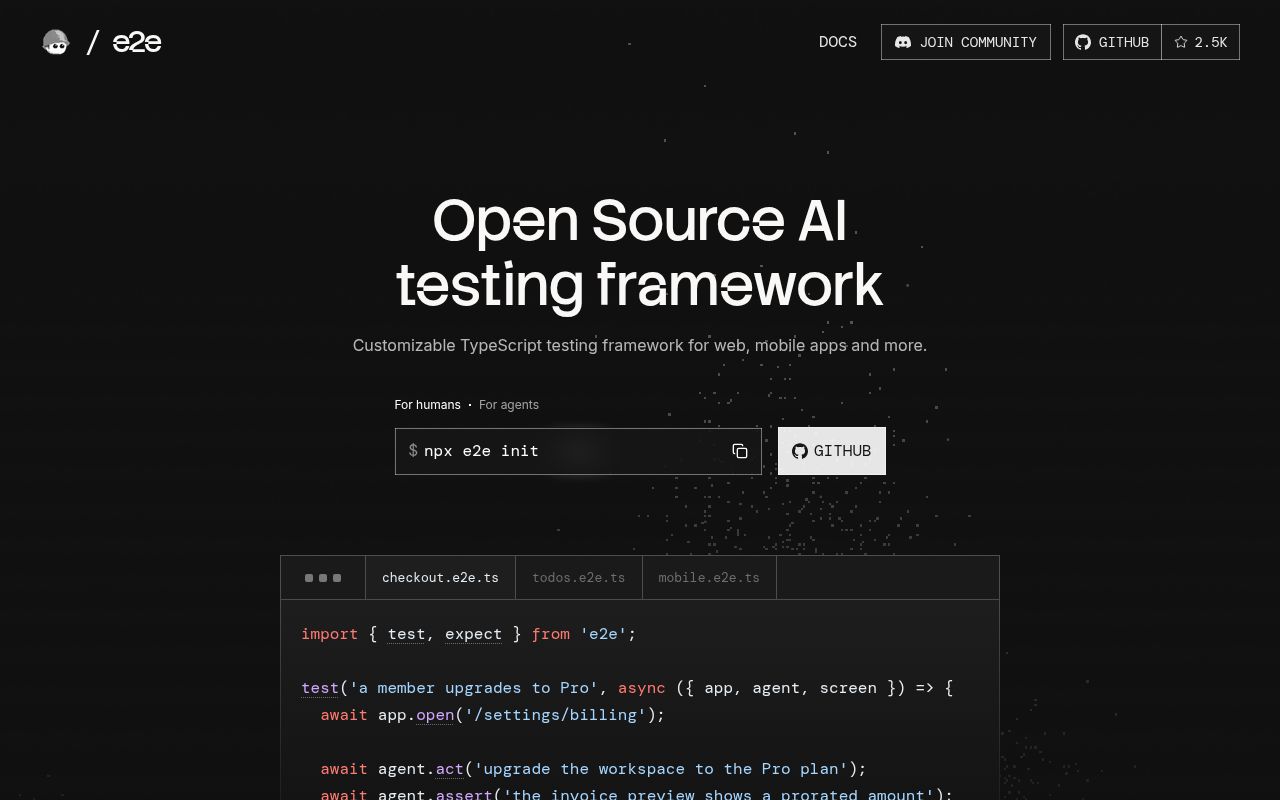This screenshot has height=800, width=1280.
Task: Click the npx e2e init command field
Action: [x=578, y=451]
